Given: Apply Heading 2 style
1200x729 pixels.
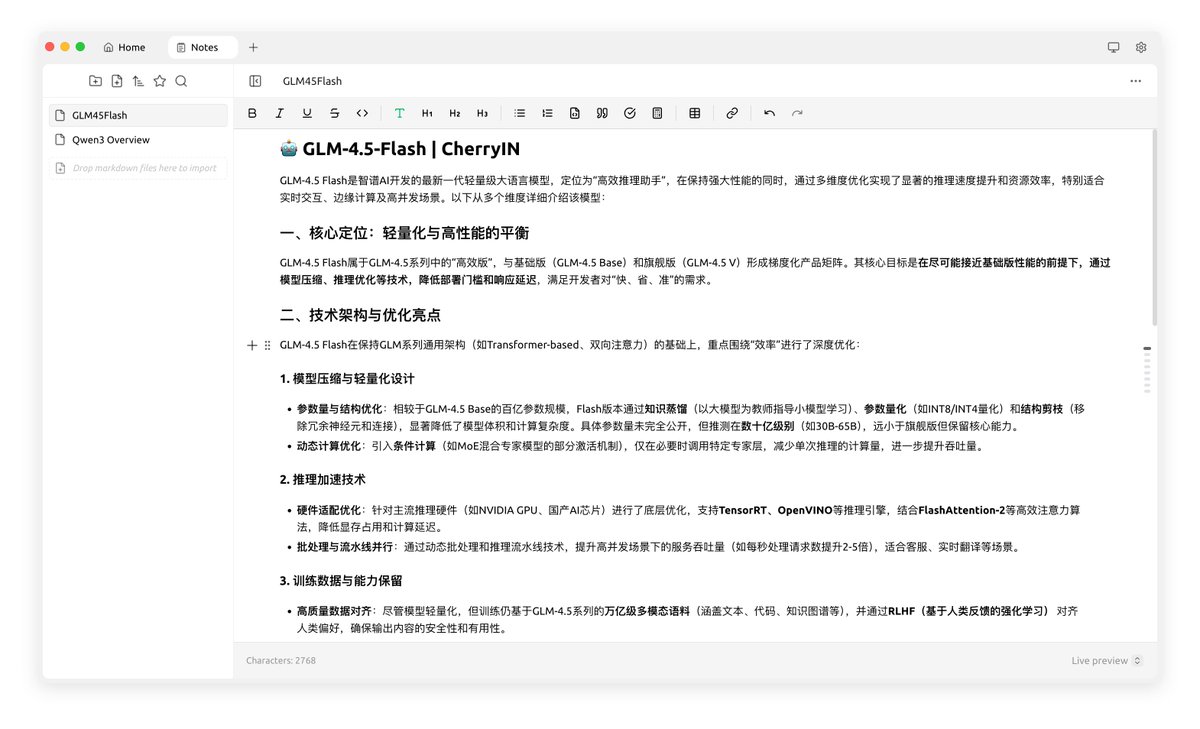Looking at the screenshot, I should point(454,113).
